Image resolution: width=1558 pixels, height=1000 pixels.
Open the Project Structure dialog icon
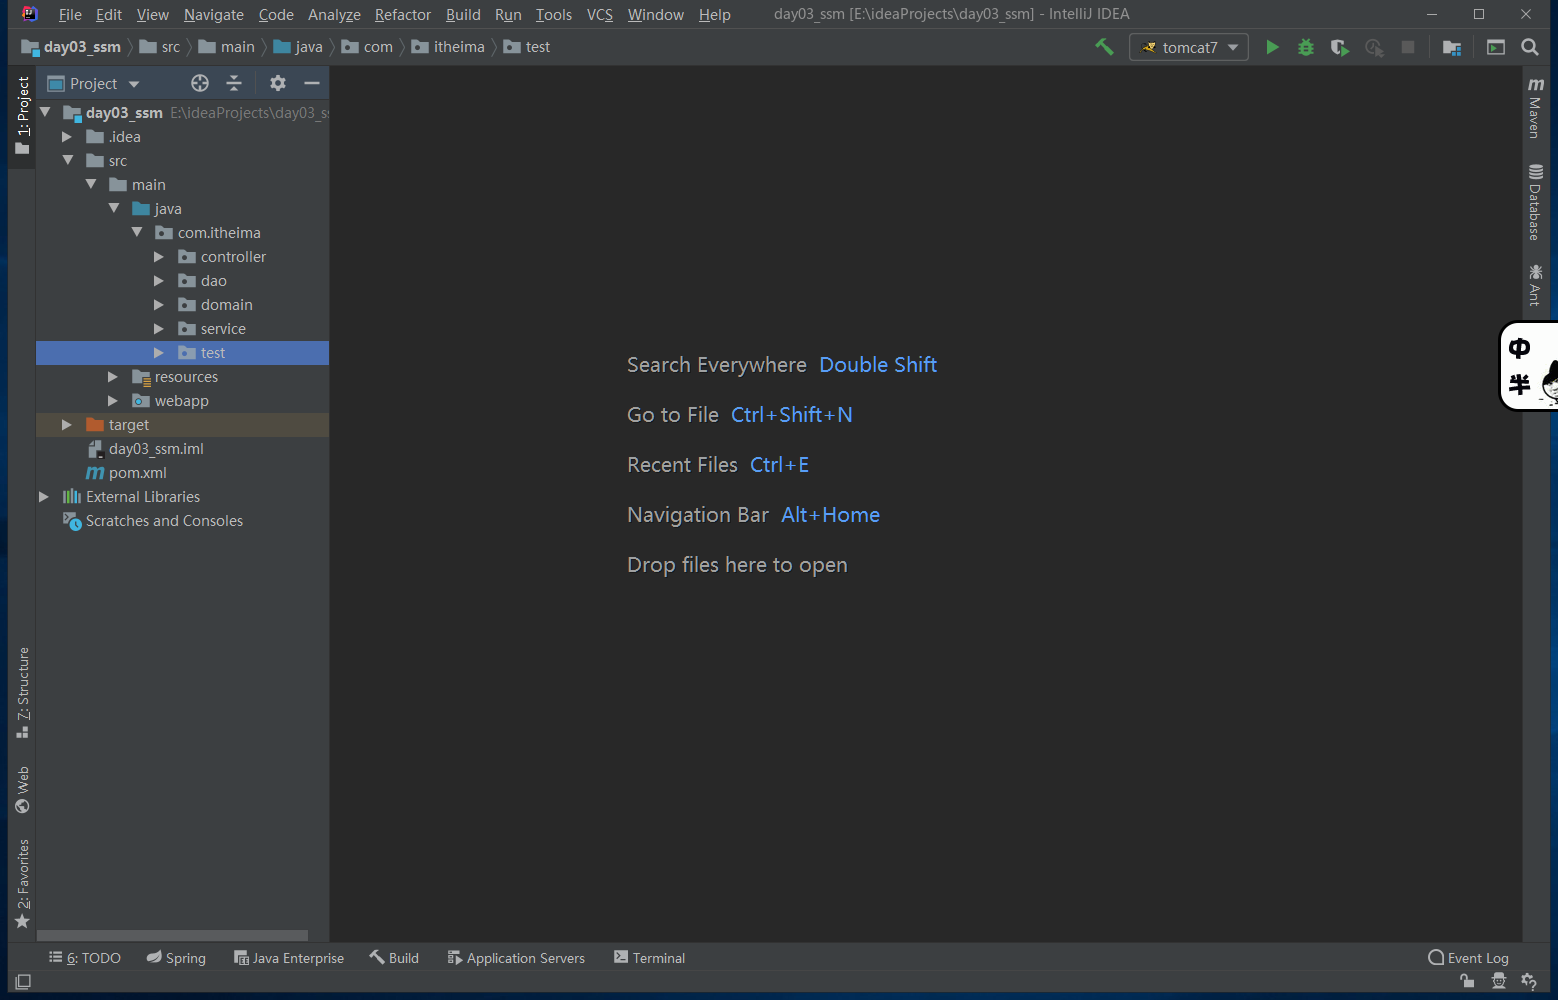pos(1452,47)
